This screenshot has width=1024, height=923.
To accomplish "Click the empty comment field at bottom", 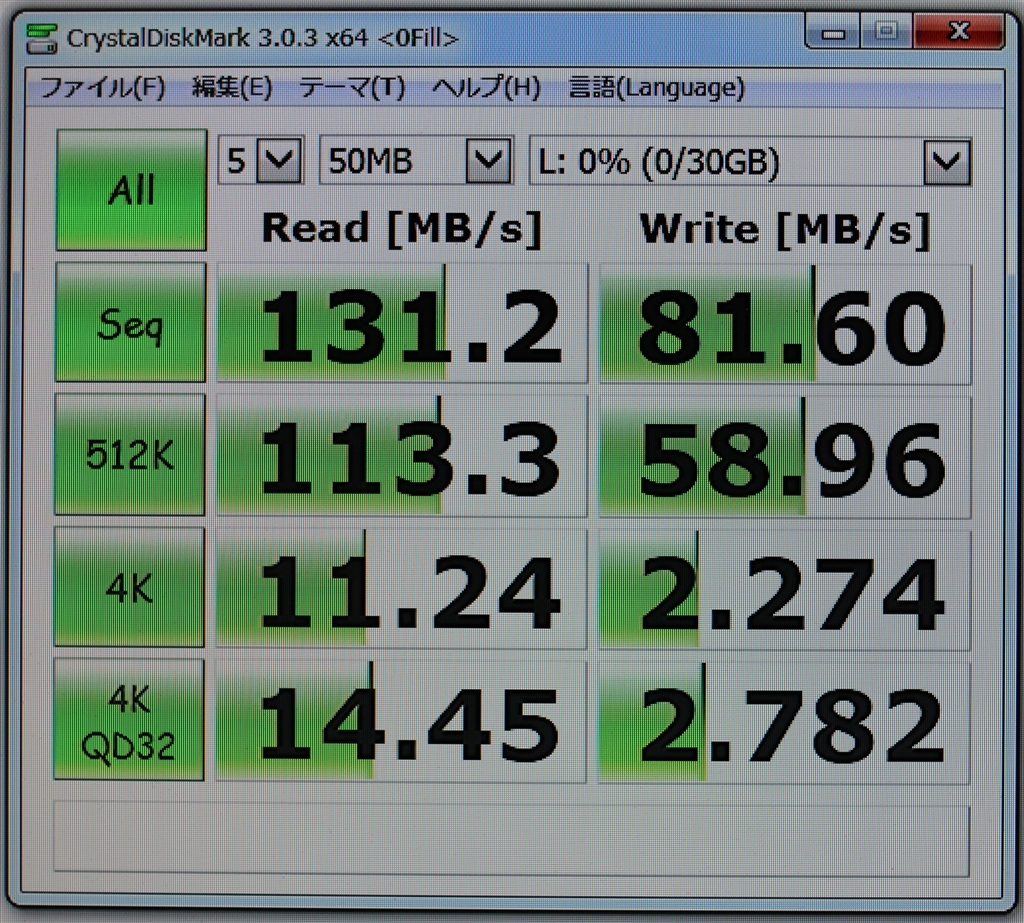I will pyautogui.click(x=511, y=839).
